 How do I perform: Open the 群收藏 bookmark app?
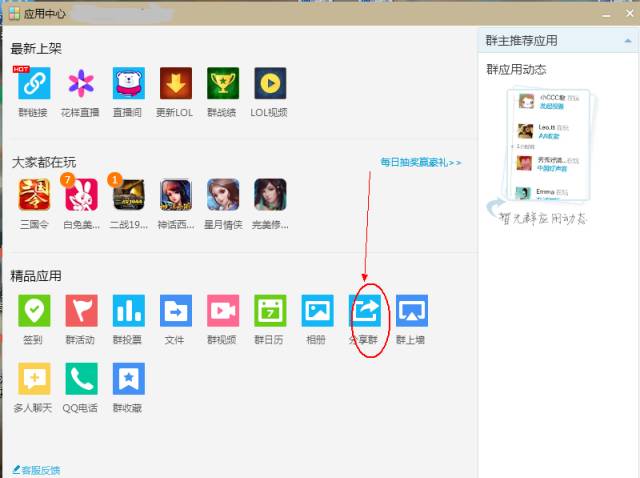[129, 378]
